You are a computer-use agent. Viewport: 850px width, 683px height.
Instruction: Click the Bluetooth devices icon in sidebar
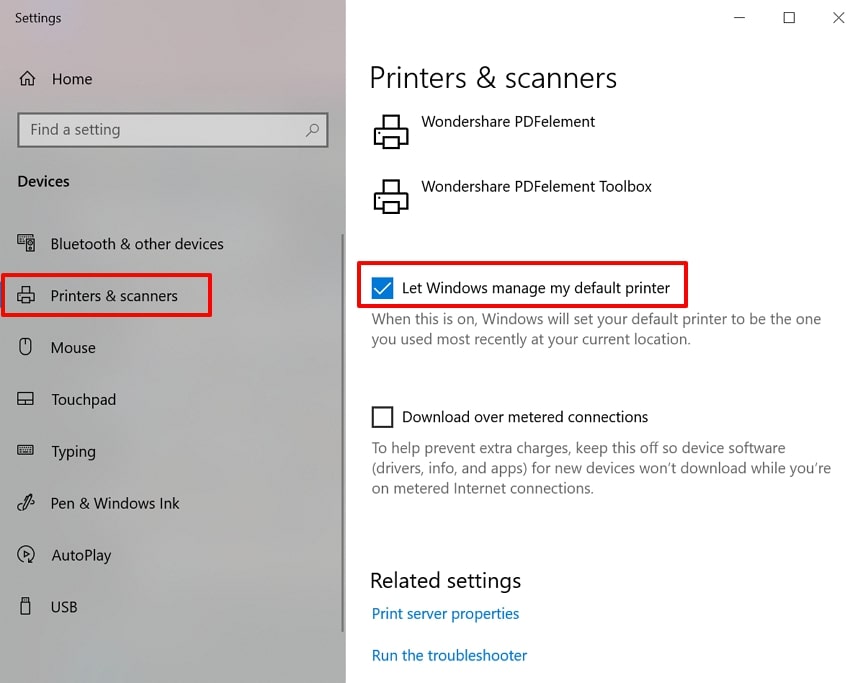27,243
